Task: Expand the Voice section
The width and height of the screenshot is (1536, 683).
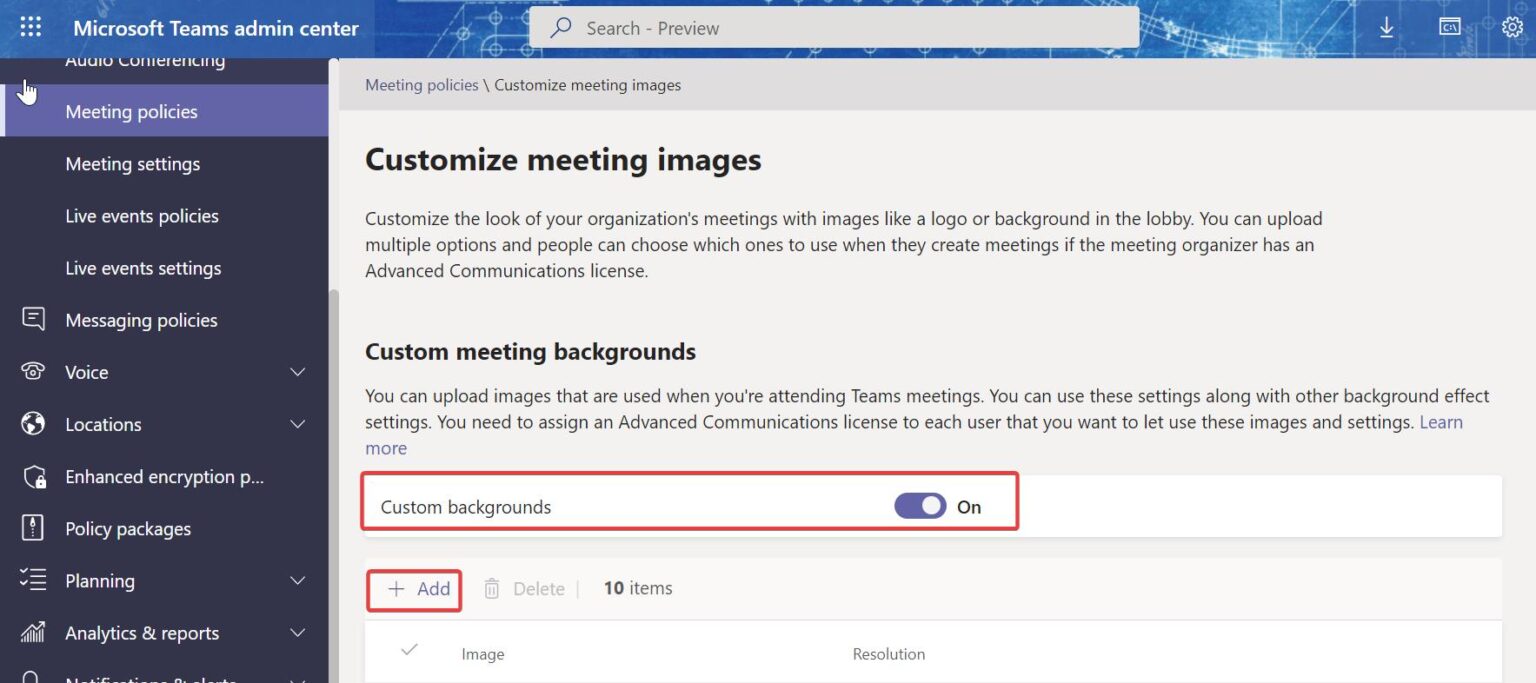Action: 297,372
